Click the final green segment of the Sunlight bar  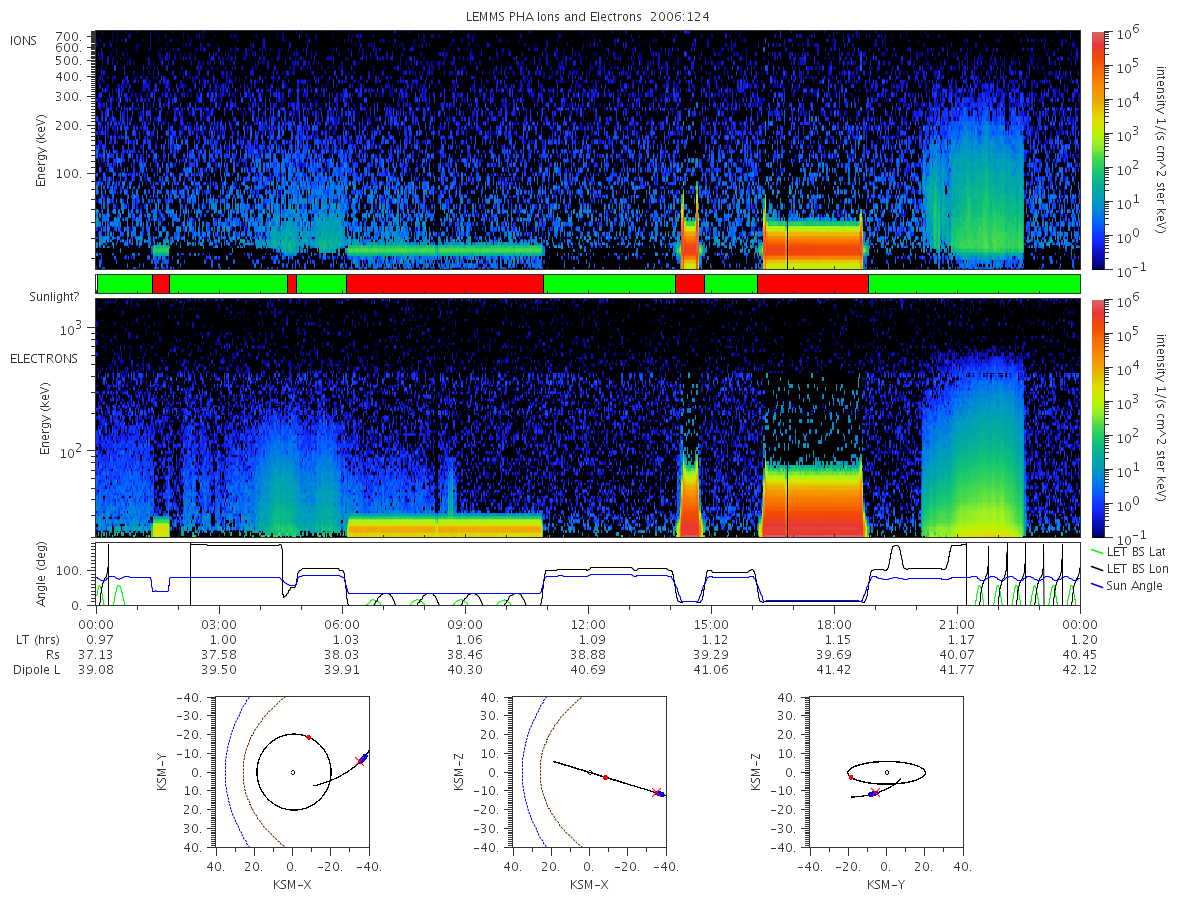(974, 284)
